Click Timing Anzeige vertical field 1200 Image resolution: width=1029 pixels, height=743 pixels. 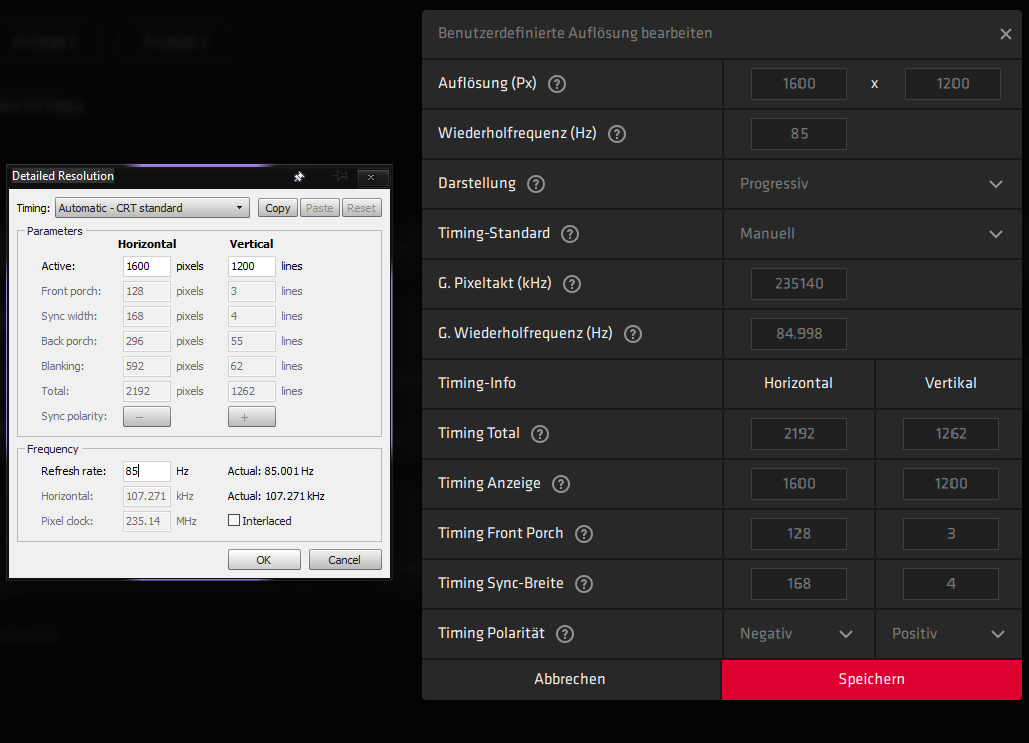pyautogui.click(x=951, y=484)
